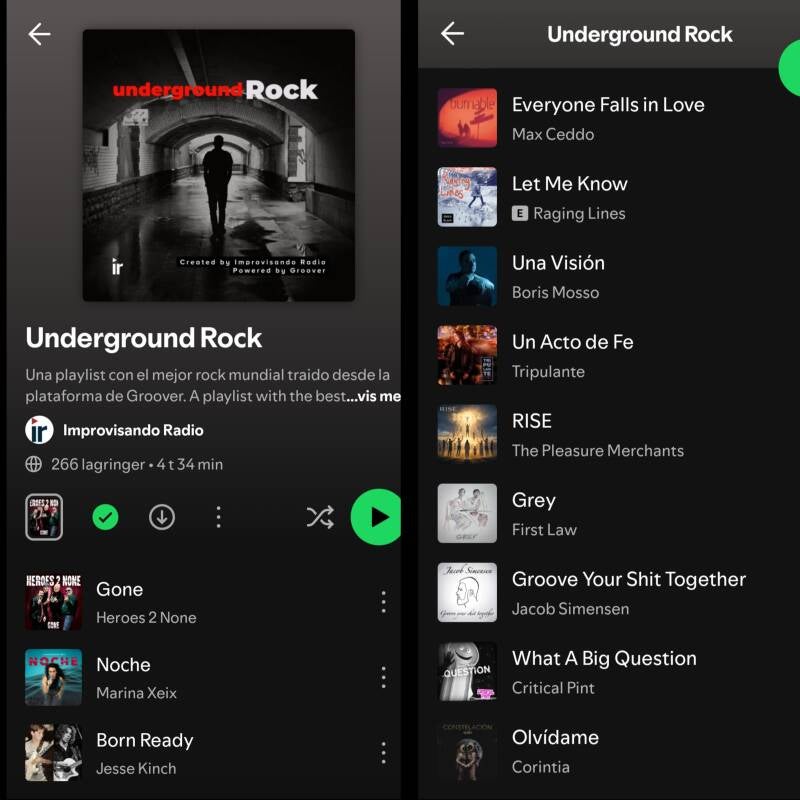Click the artist name 'Jesse Kinch'
Image resolution: width=800 pixels, height=800 pixels.
point(136,768)
